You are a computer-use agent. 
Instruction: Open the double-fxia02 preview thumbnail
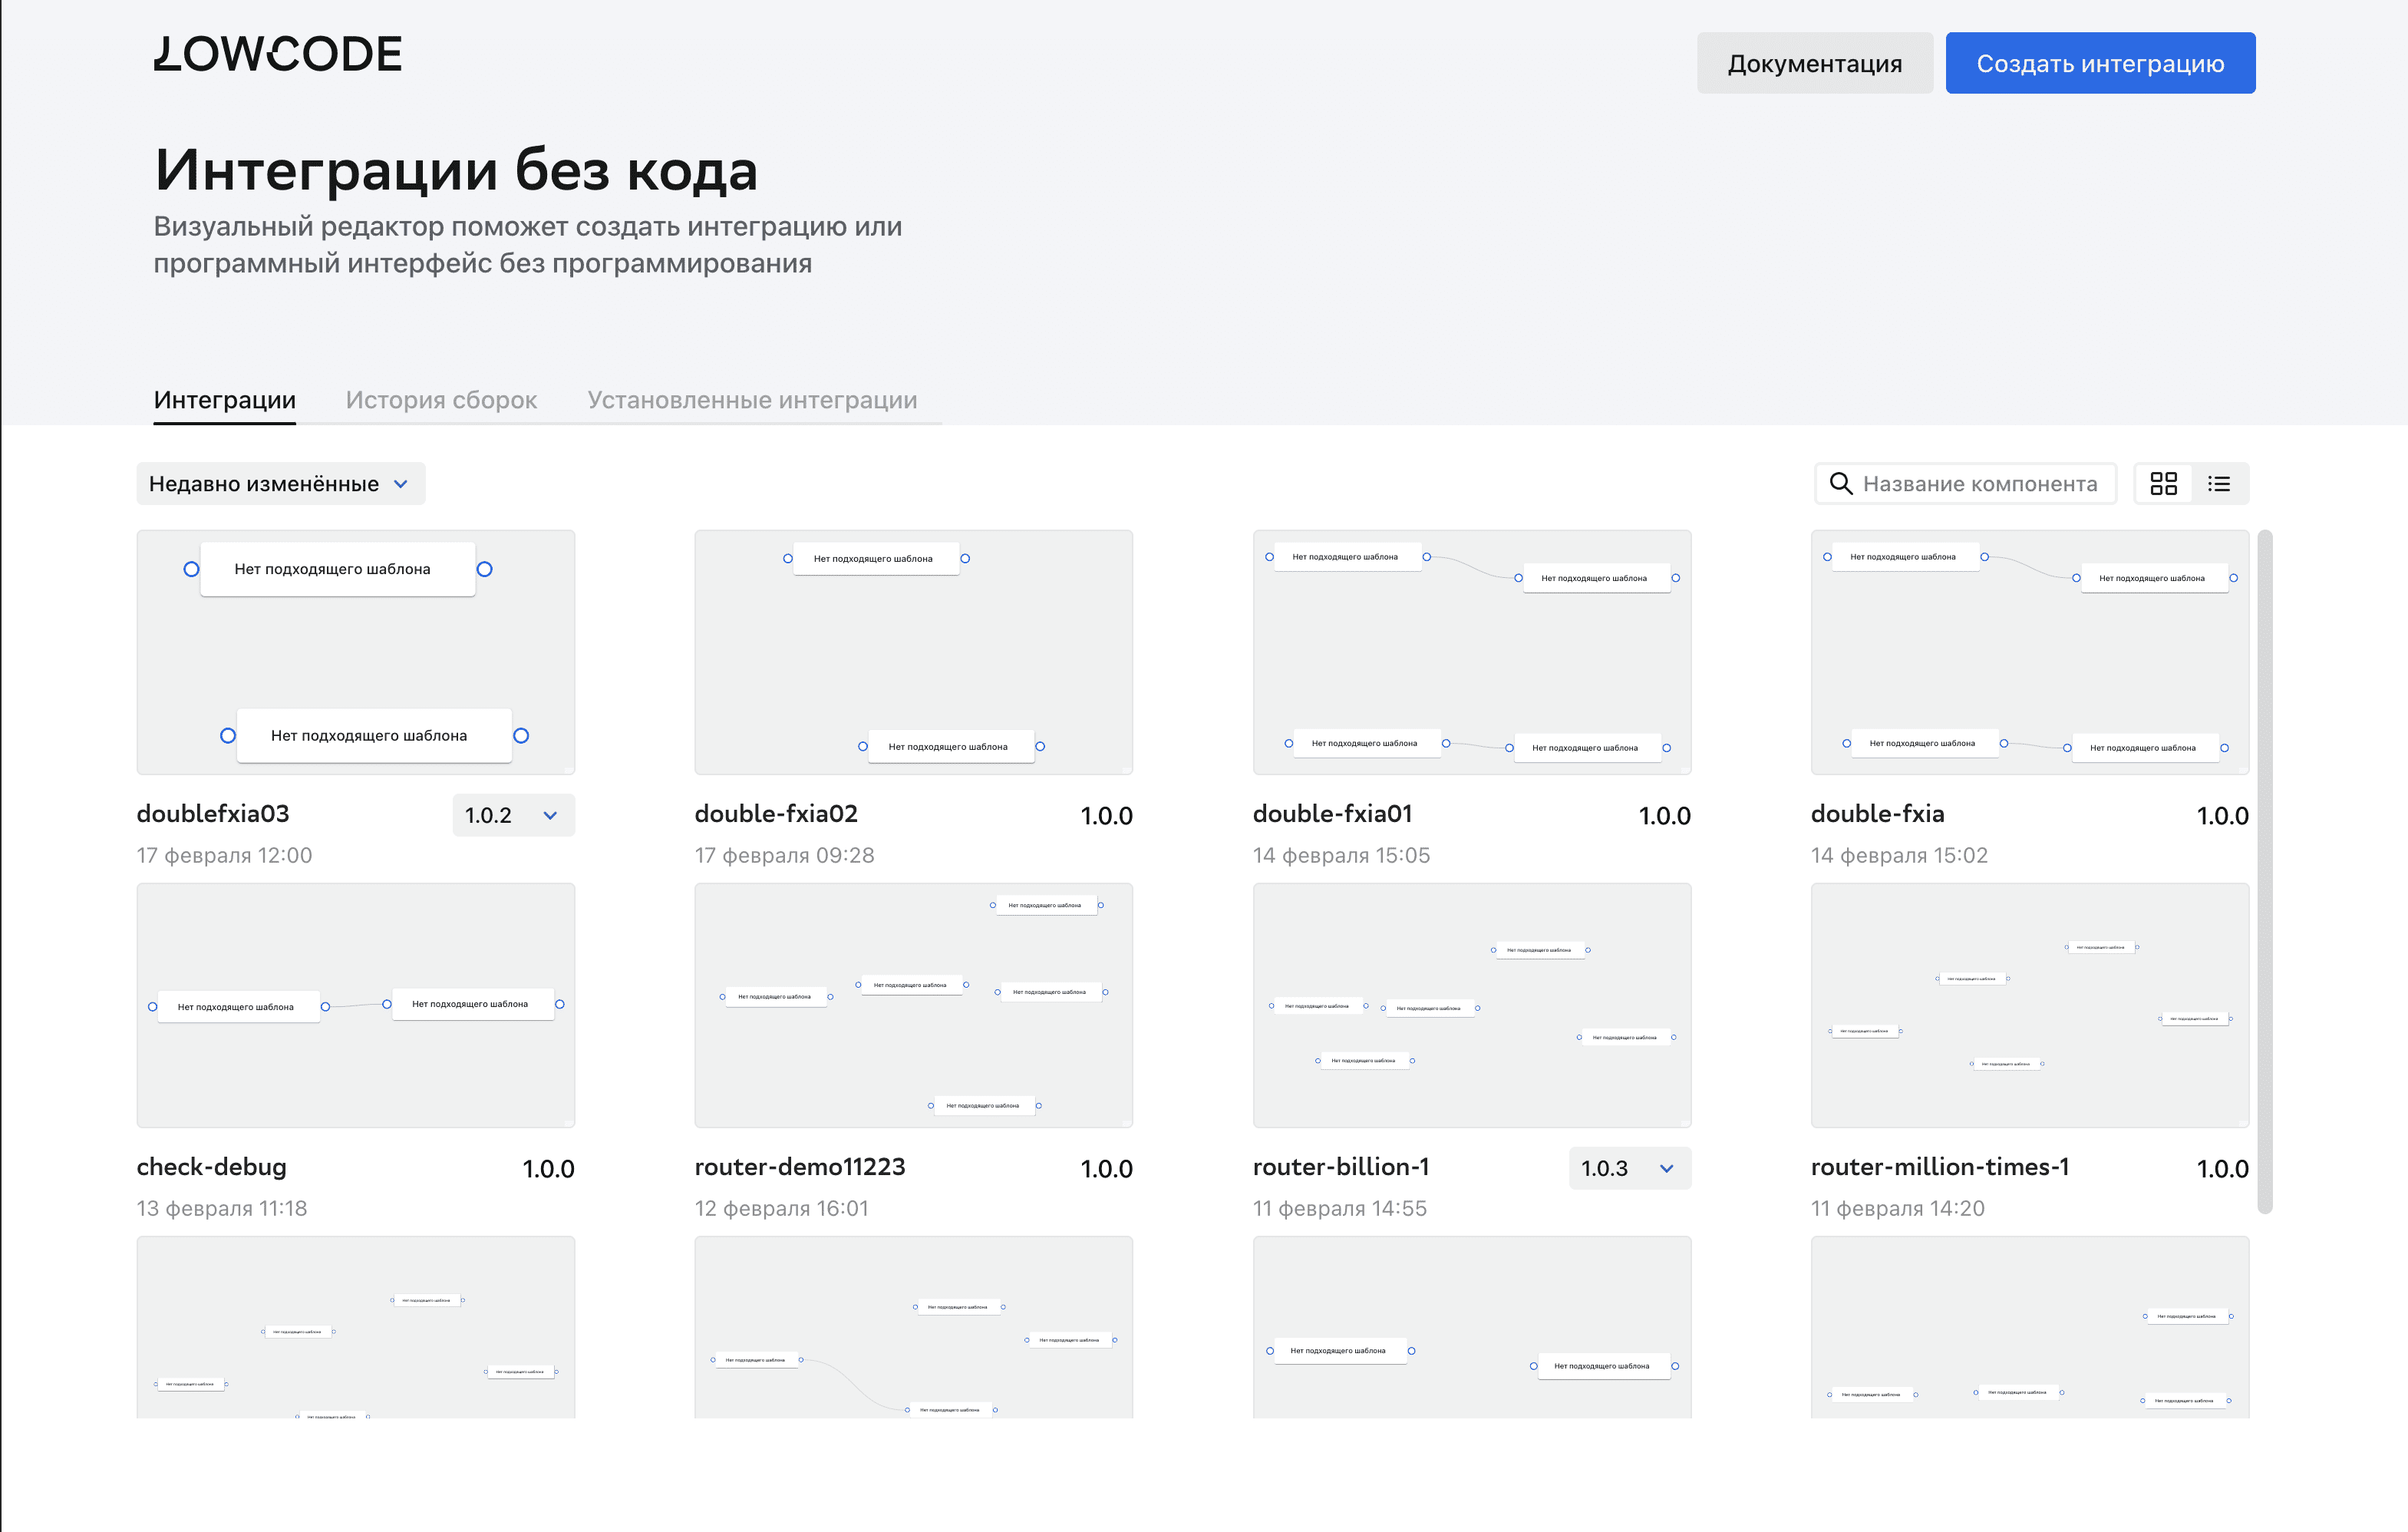913,652
